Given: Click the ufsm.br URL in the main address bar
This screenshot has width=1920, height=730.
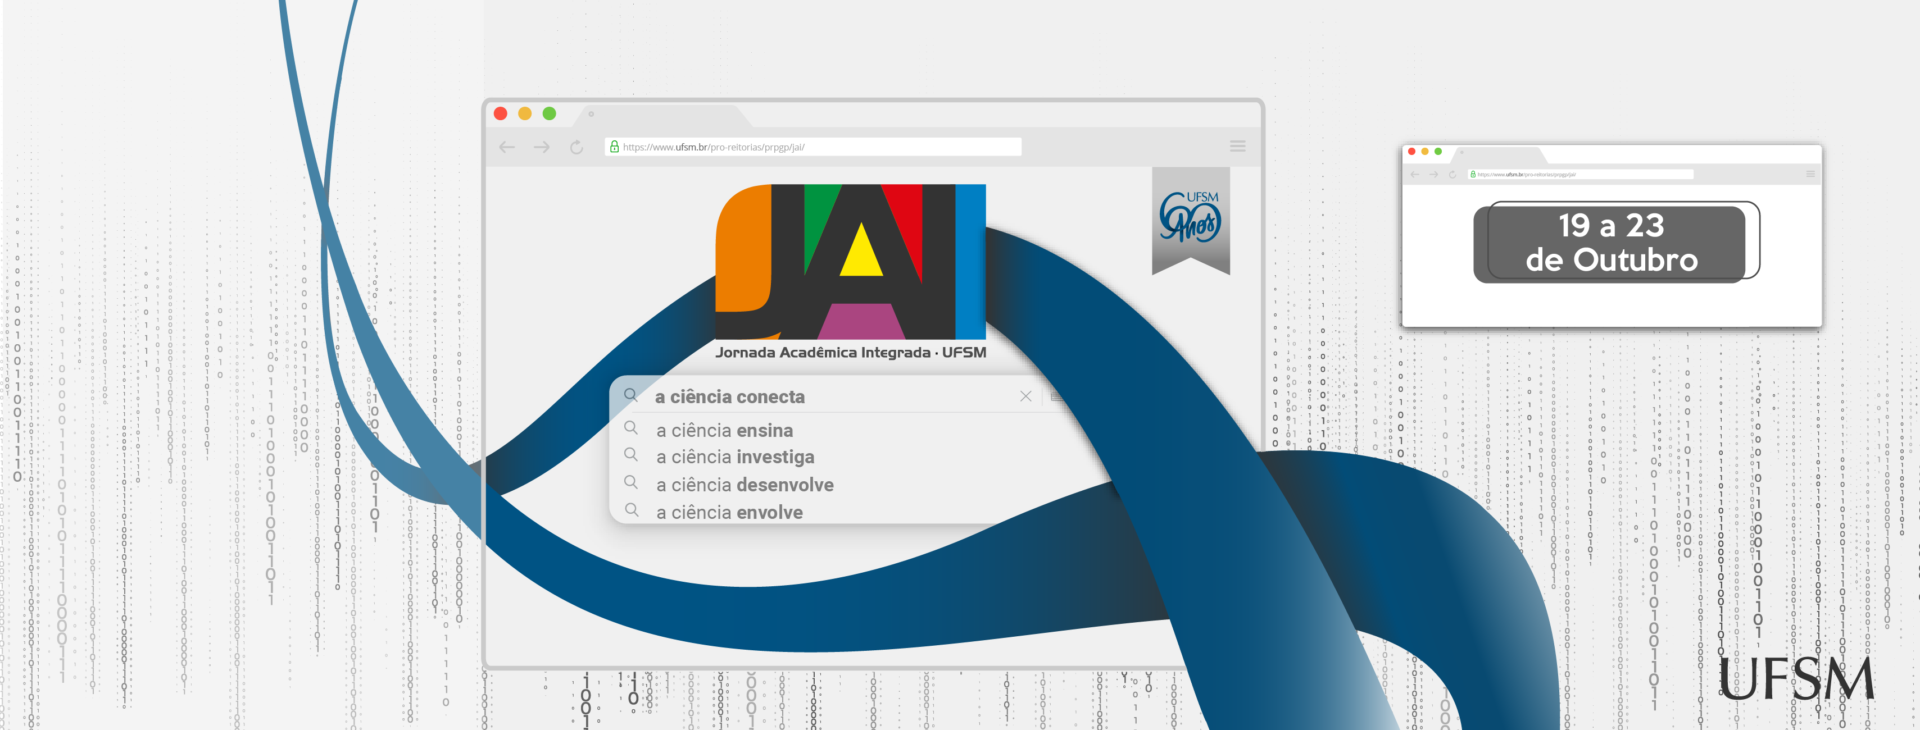Looking at the screenshot, I should coord(713,147).
